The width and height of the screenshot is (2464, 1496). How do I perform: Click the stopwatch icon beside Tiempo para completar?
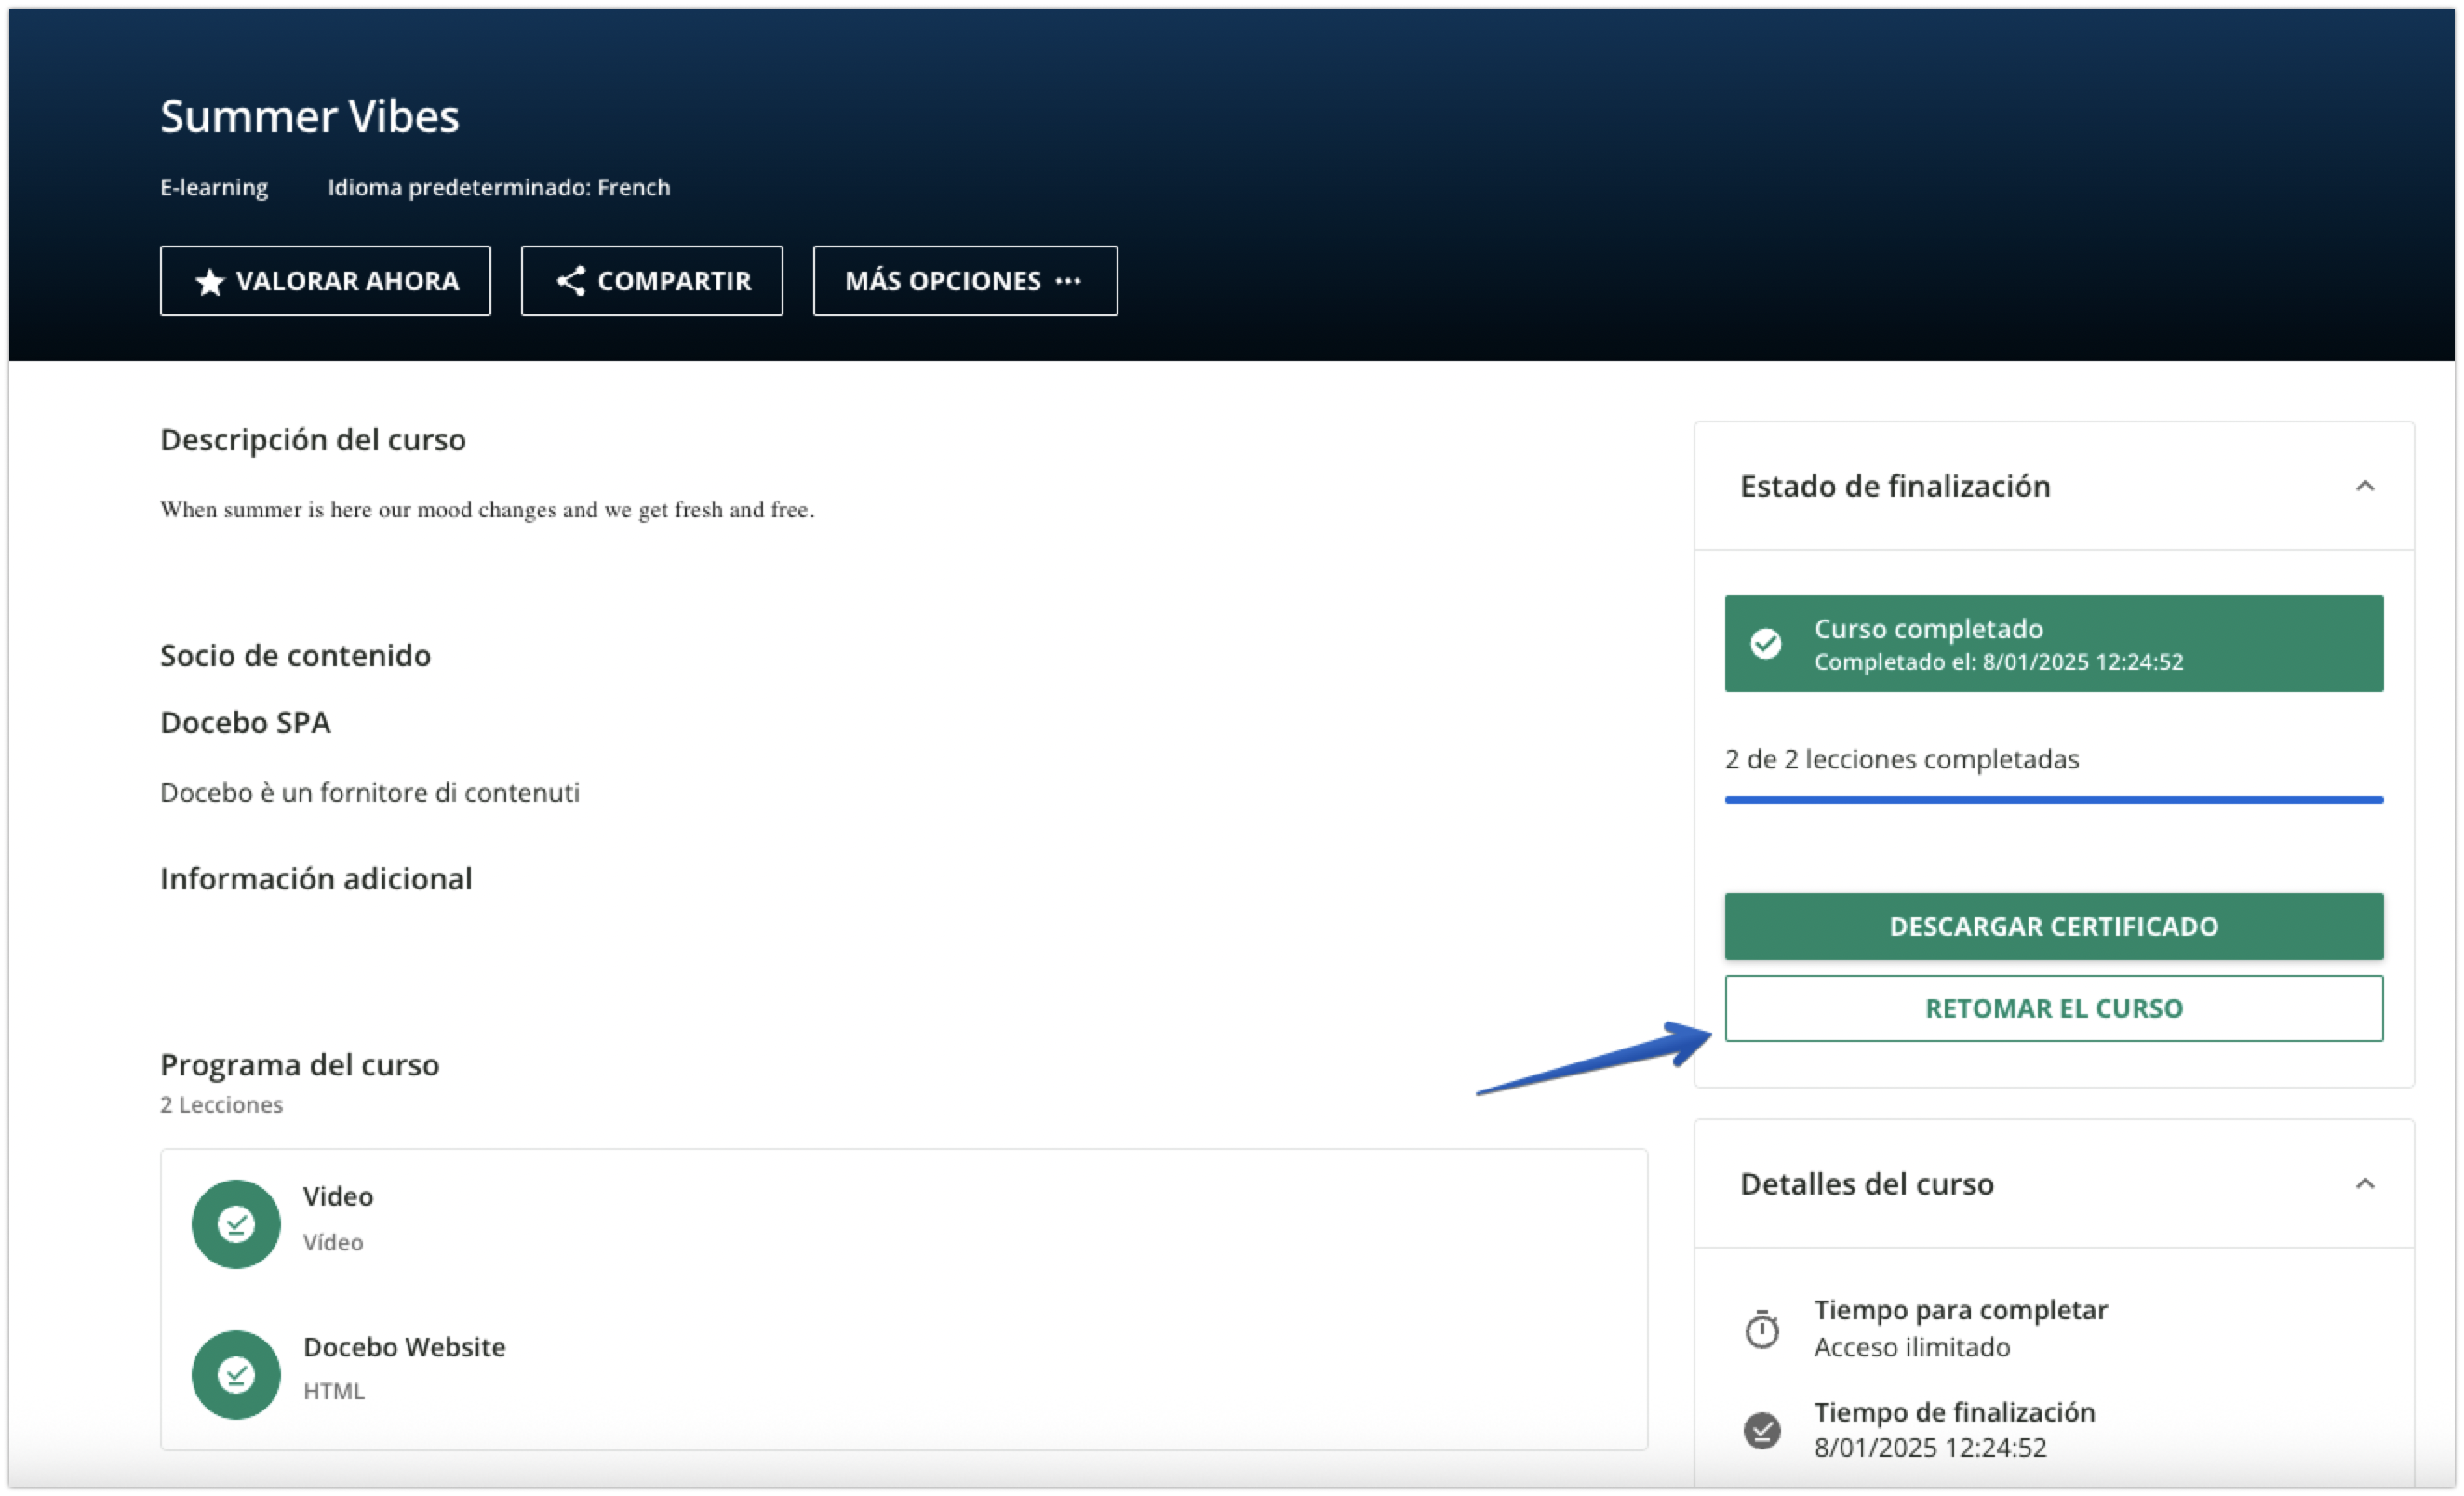pos(1762,1329)
